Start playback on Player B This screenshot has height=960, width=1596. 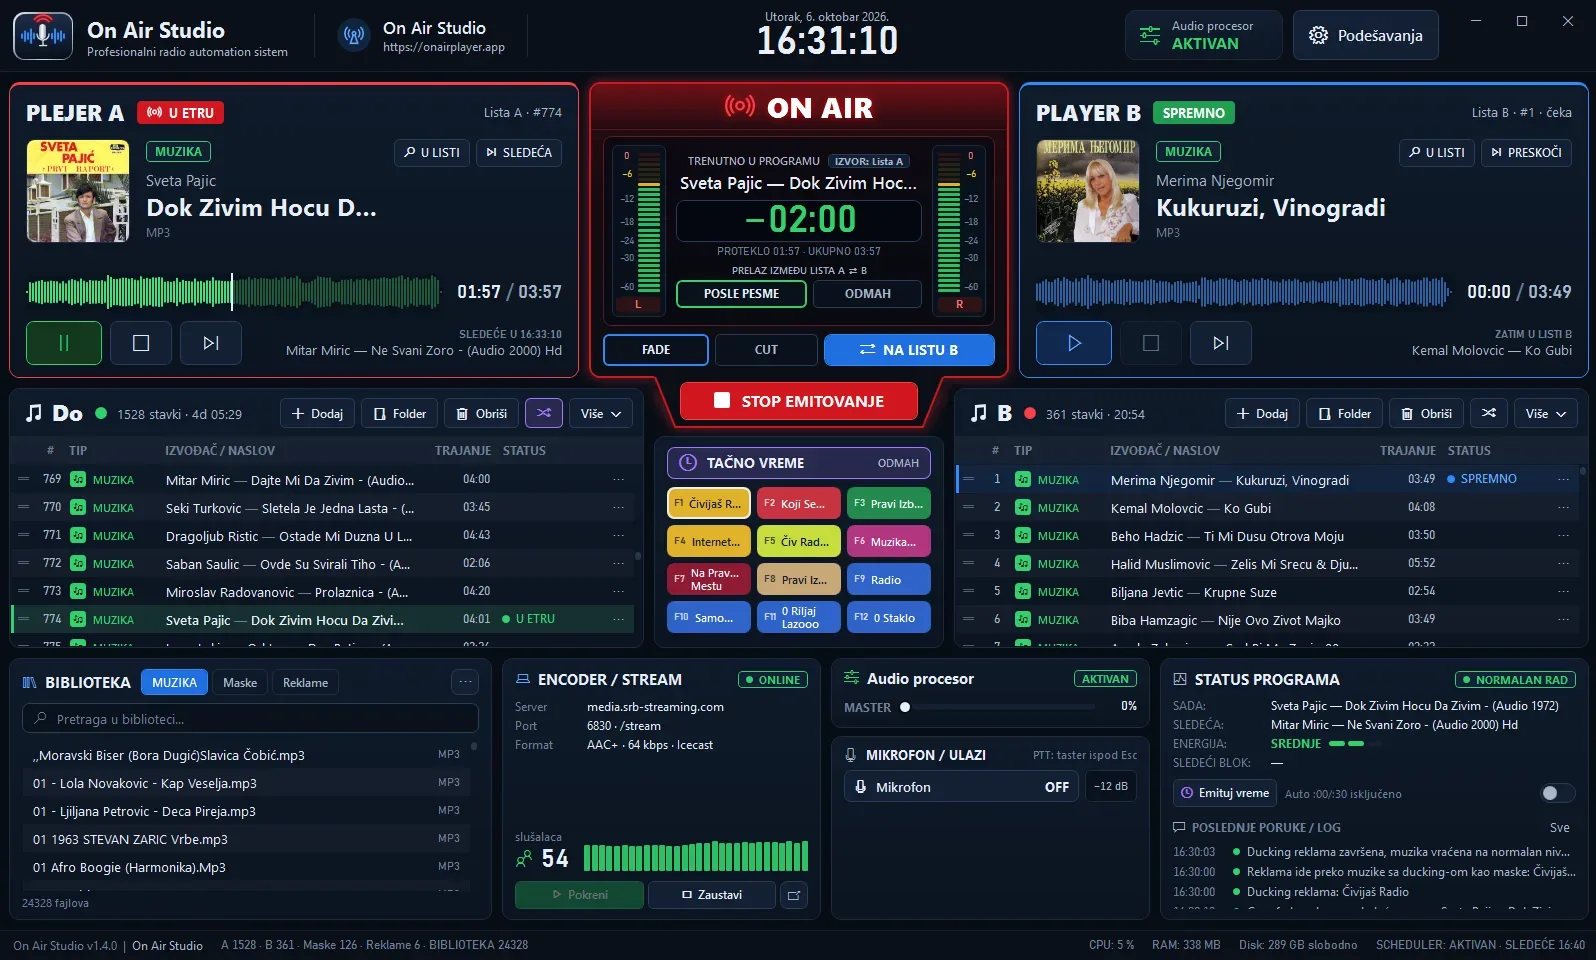pyautogui.click(x=1074, y=343)
